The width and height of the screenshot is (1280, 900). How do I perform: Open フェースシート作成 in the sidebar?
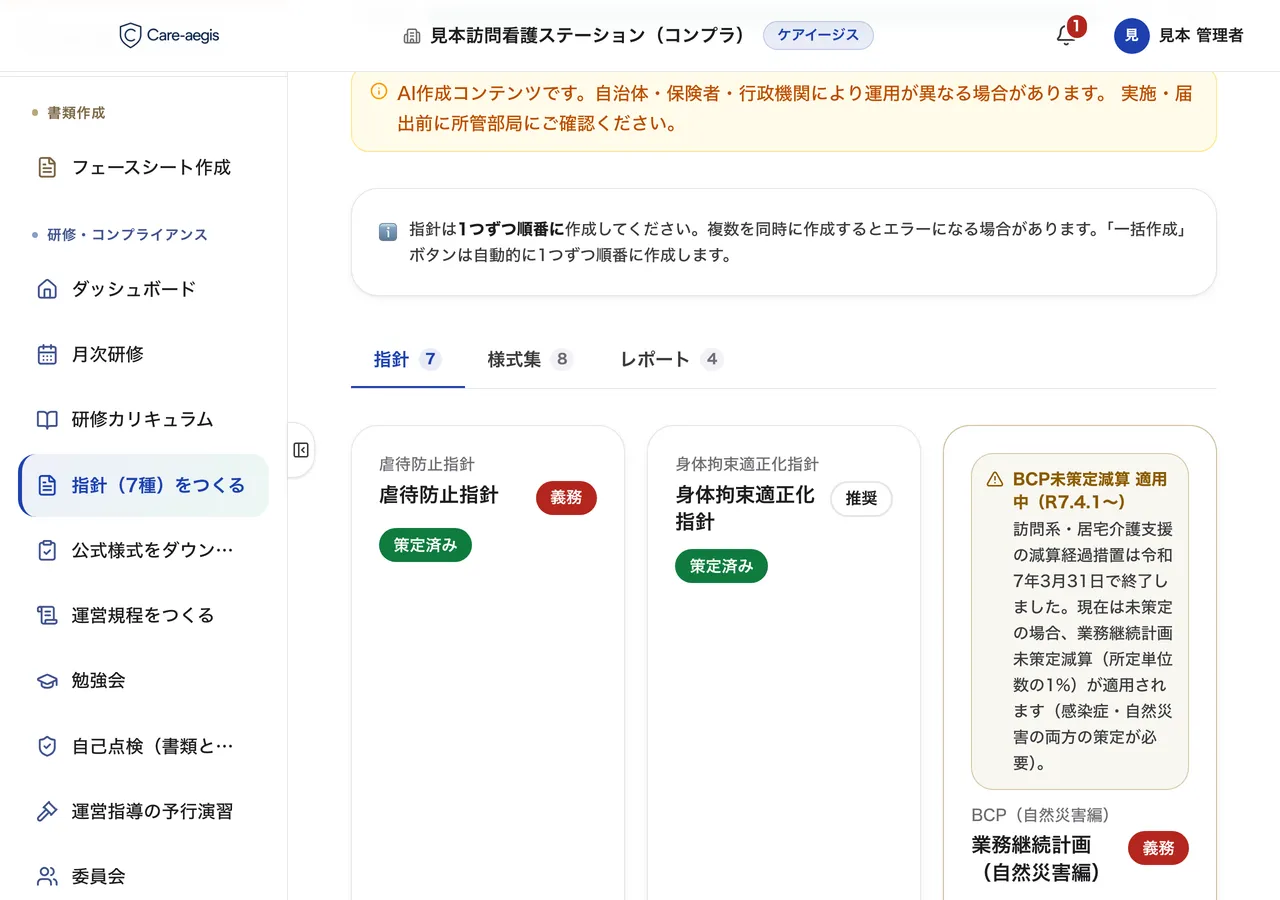143,167
